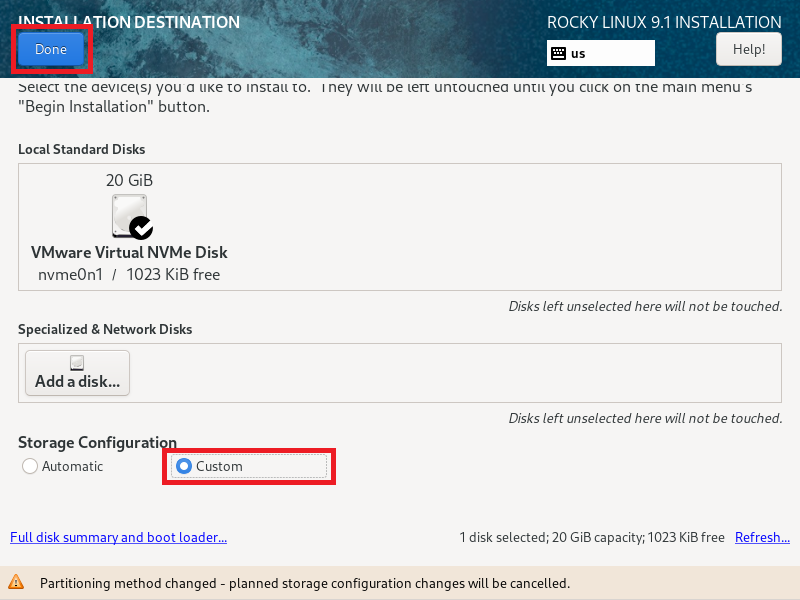Click the us keyboard layout indicator
This screenshot has width=800, height=600.
click(x=601, y=53)
